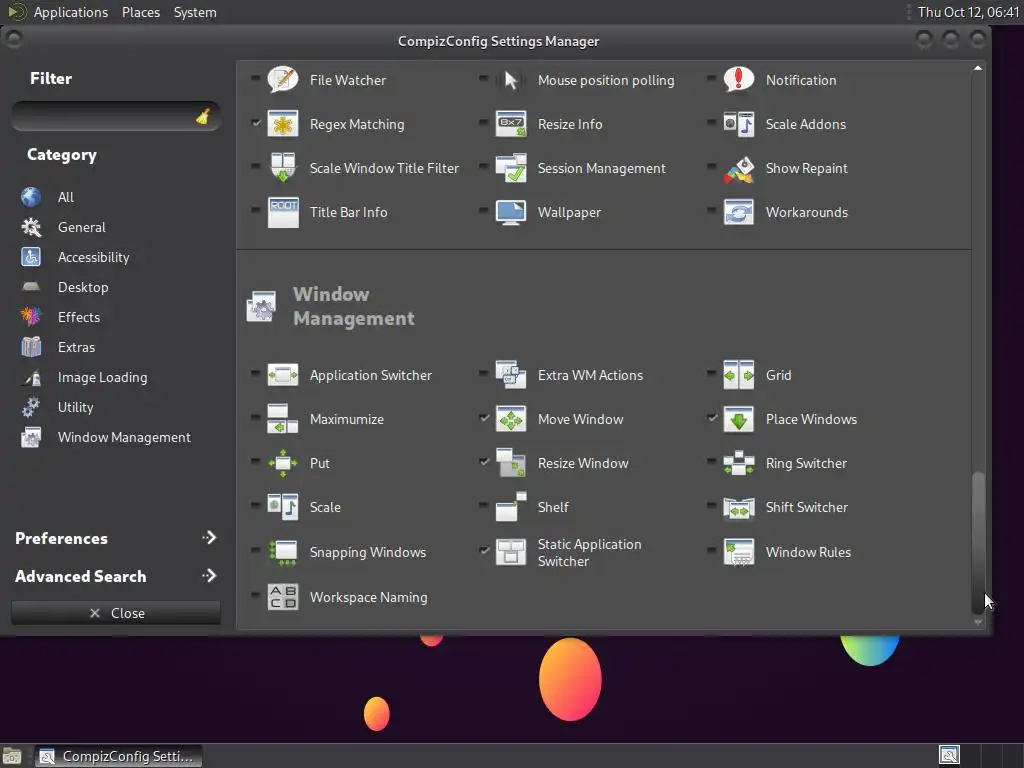The image size is (1024, 768).
Task: Enable the Ring Switcher checkbox
Action: (712, 462)
